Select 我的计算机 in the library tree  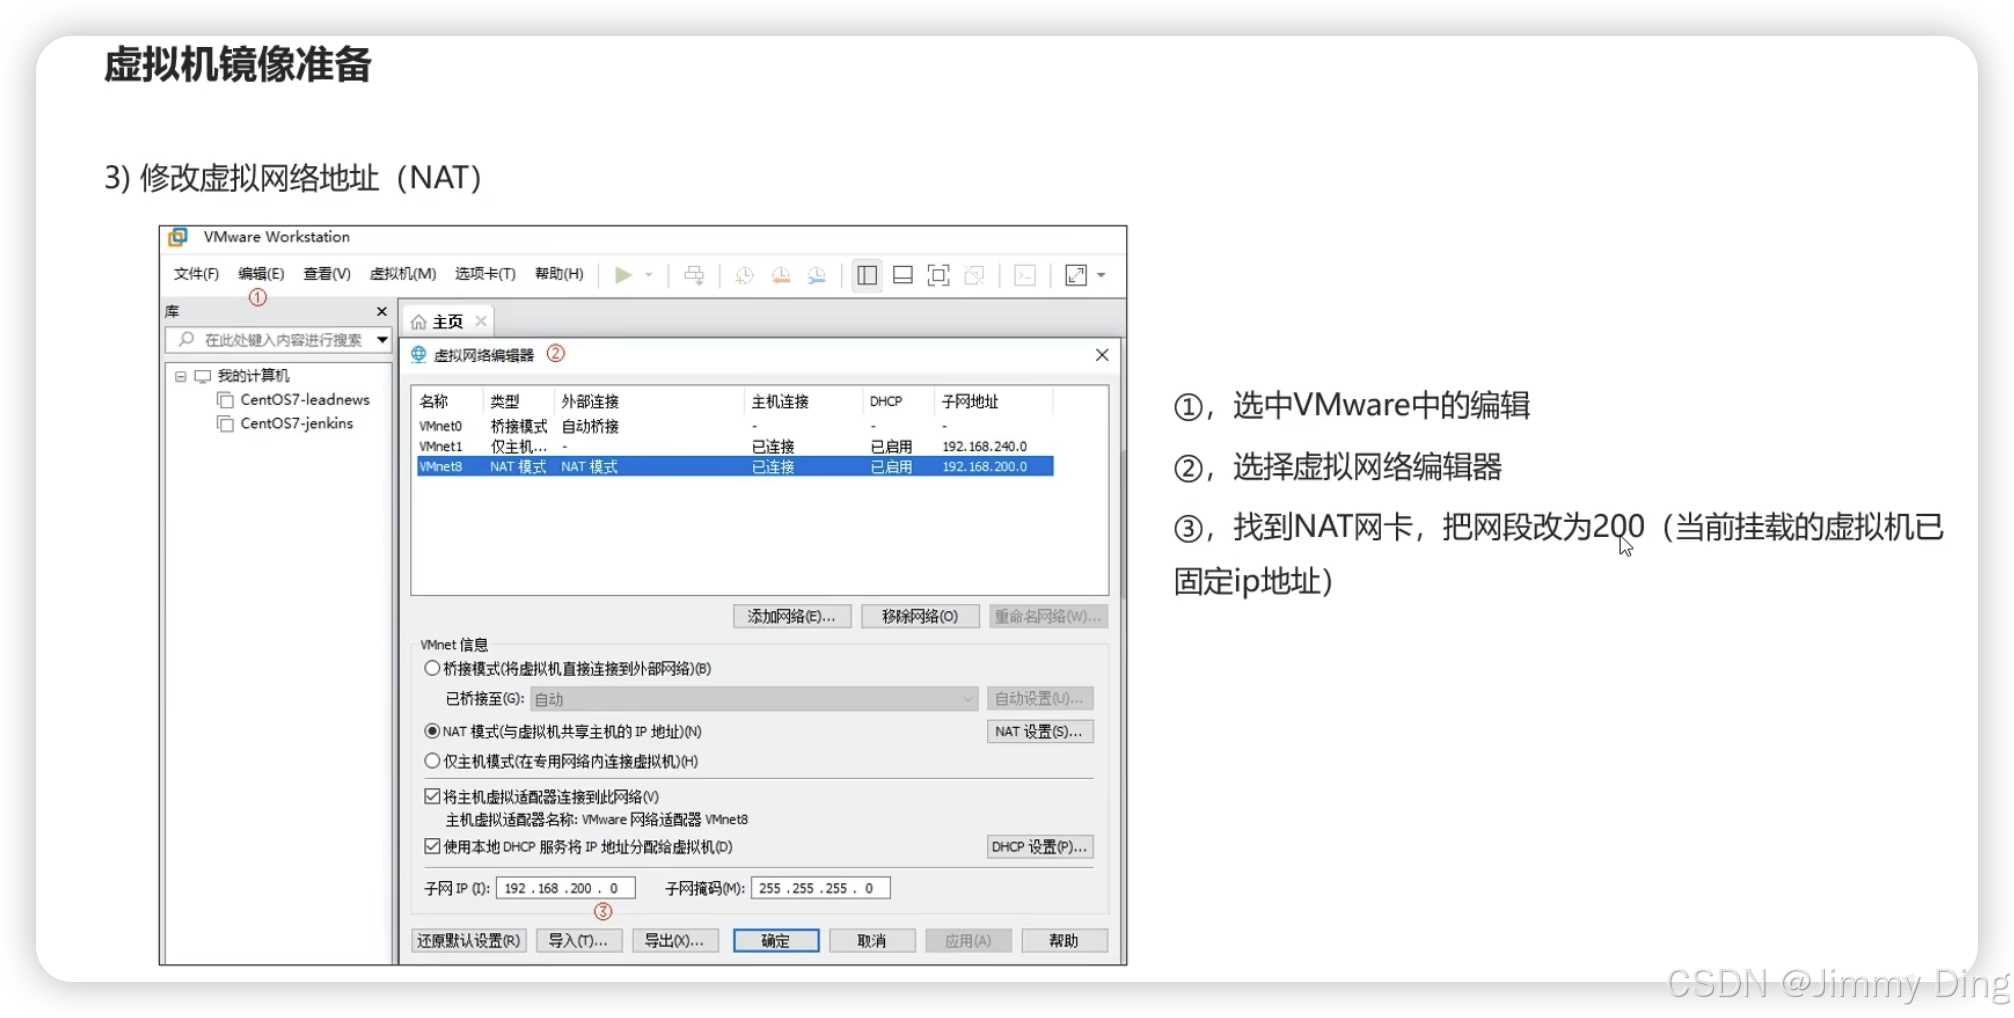pyautogui.click(x=253, y=376)
